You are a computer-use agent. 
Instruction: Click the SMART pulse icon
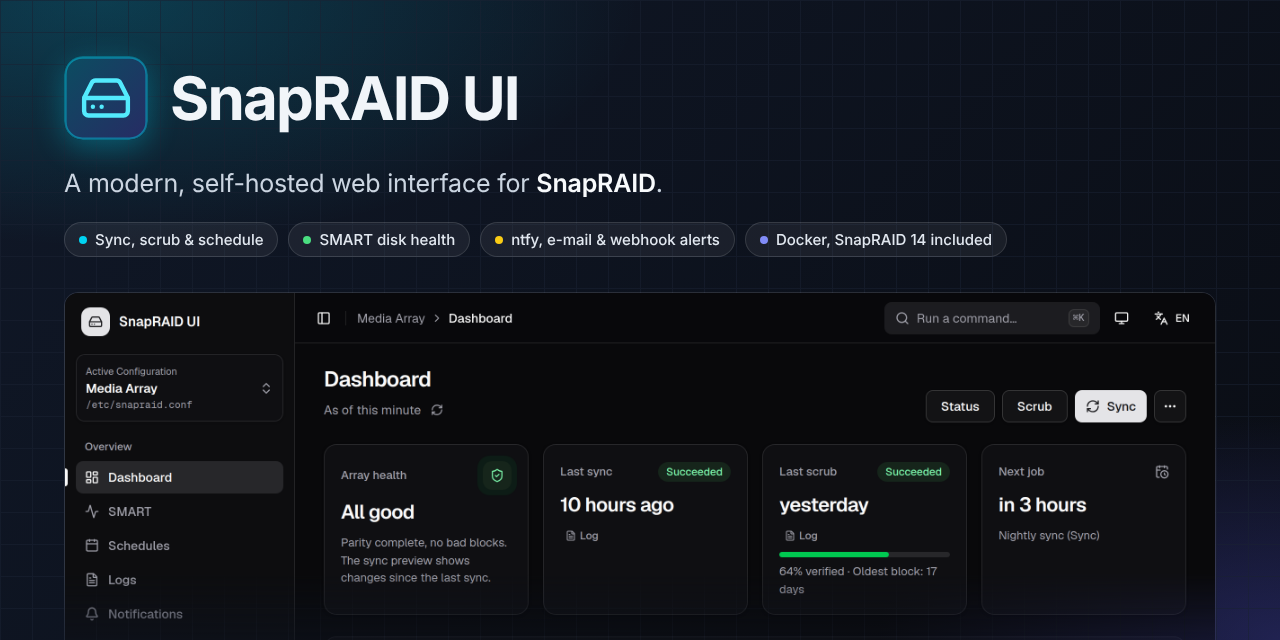tap(92, 511)
